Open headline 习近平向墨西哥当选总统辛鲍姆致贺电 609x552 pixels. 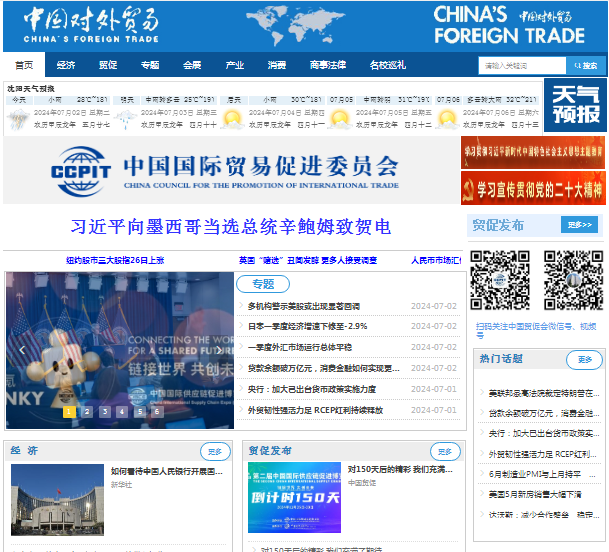[231, 226]
